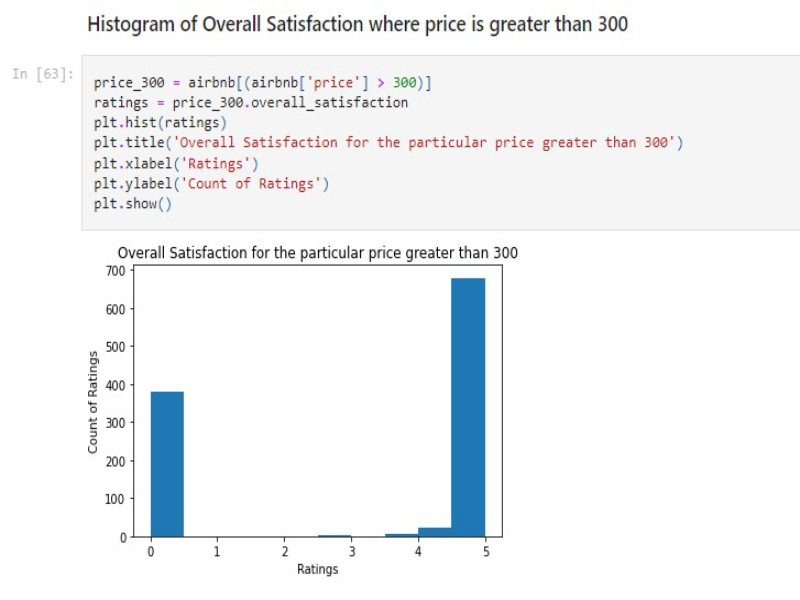The height and width of the screenshot is (600, 800).
Task: Click the 700 tick on y-axis
Action: (115, 271)
